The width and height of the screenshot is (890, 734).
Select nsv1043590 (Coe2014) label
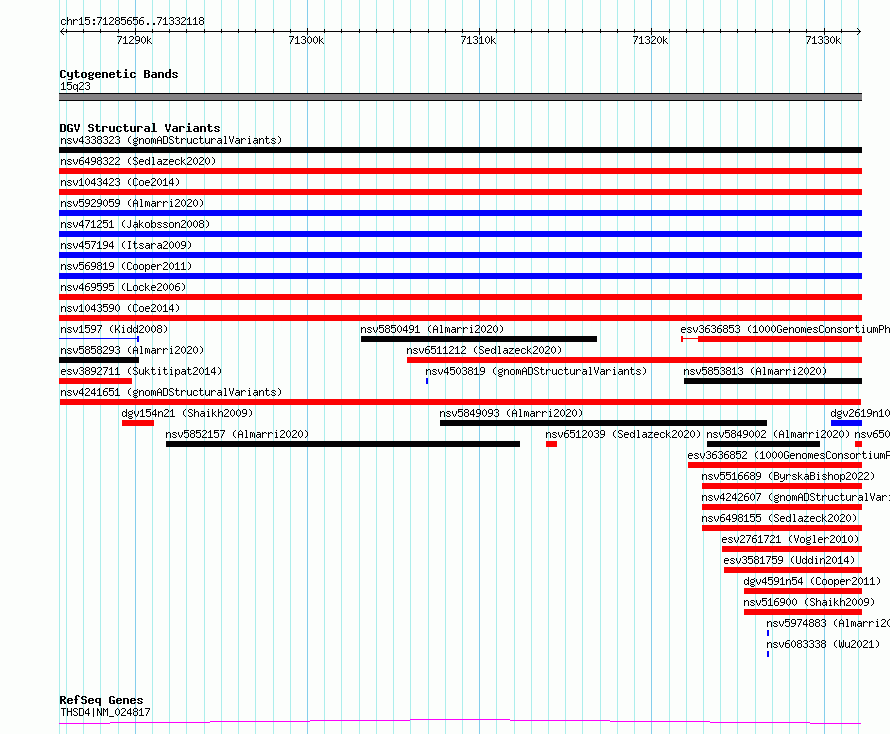[120, 308]
